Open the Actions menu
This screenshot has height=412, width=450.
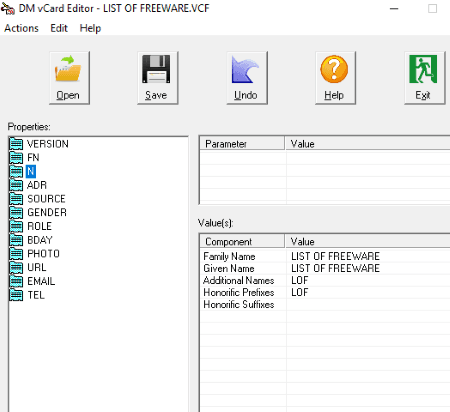pyautogui.click(x=21, y=28)
